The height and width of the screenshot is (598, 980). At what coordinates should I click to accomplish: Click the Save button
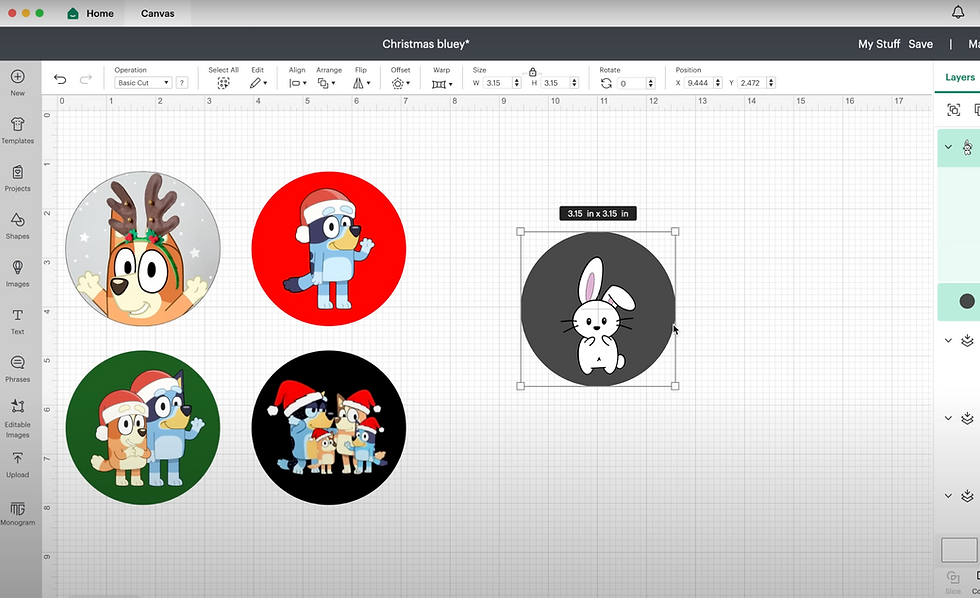(x=921, y=44)
